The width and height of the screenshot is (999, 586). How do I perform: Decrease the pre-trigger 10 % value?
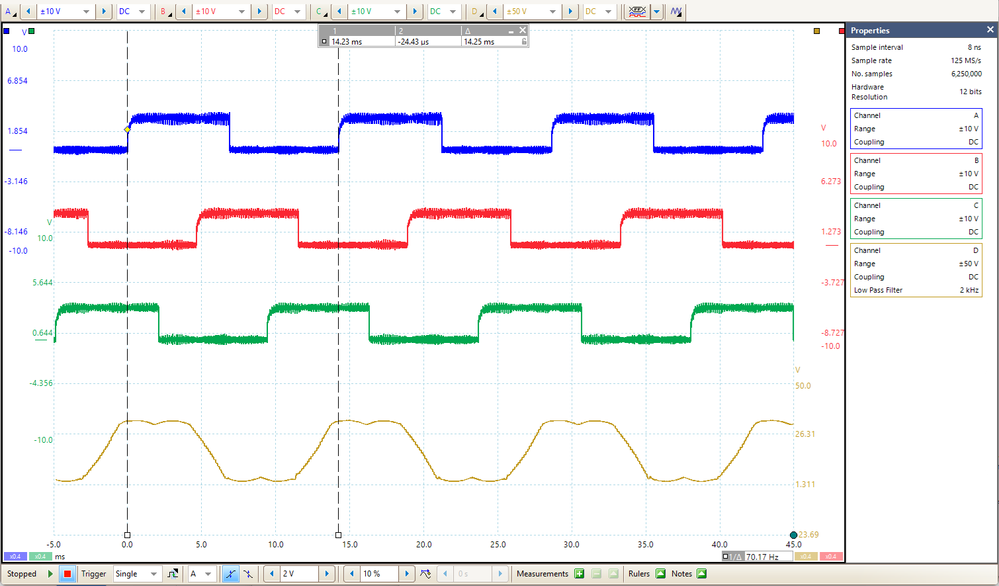pos(350,574)
